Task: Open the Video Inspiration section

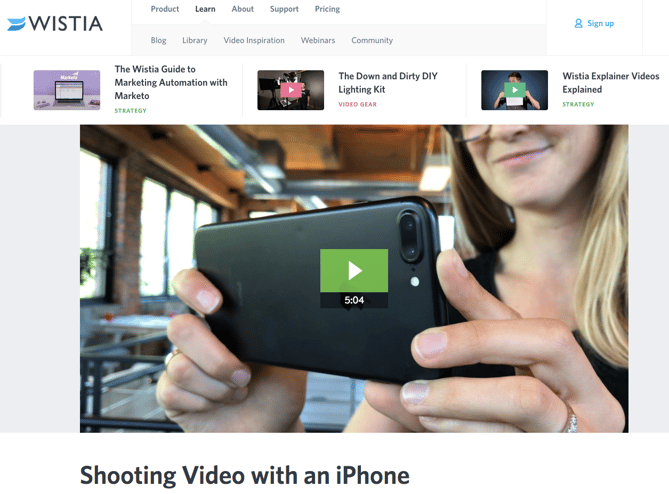Action: tap(254, 40)
